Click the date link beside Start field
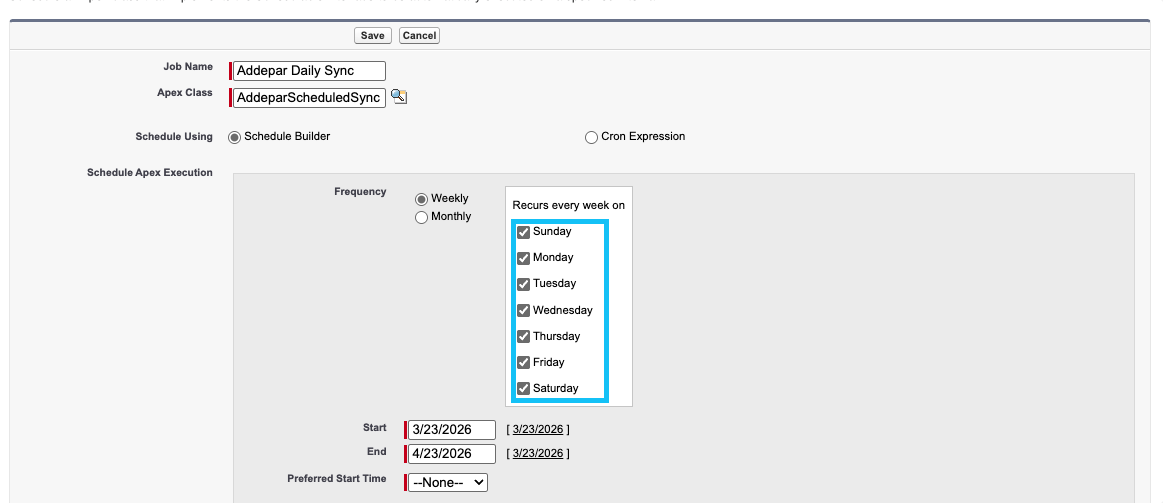 pos(538,430)
